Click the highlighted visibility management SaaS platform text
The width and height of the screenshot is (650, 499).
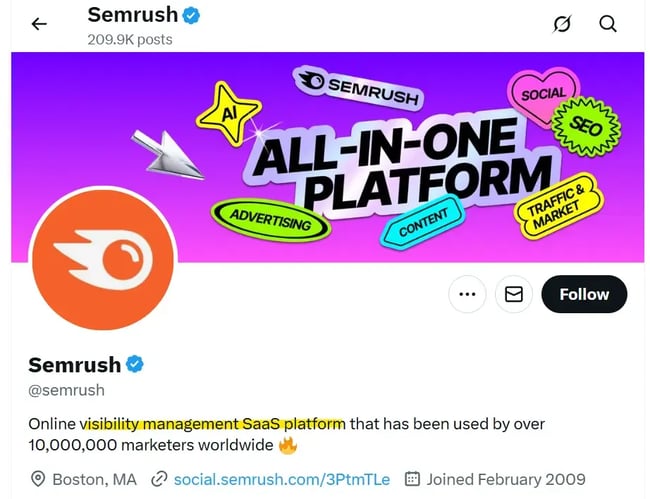coord(213,423)
